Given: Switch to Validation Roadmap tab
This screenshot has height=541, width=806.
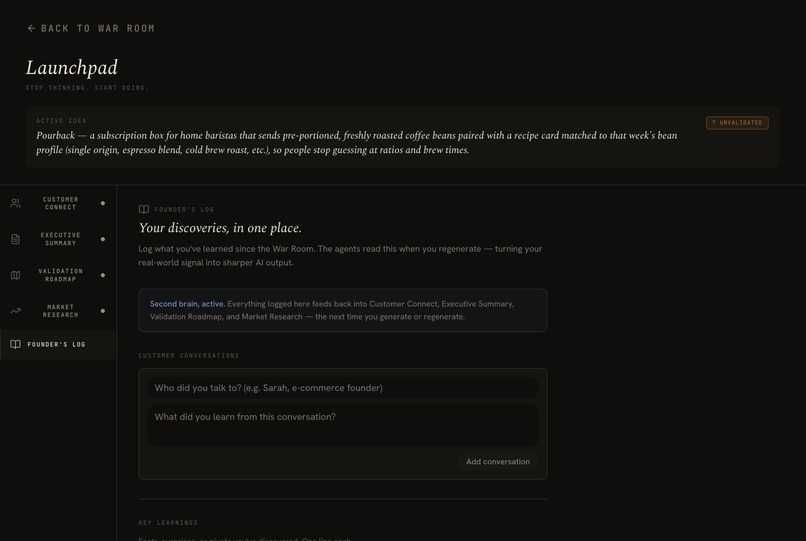Looking at the screenshot, I should (x=58, y=275).
